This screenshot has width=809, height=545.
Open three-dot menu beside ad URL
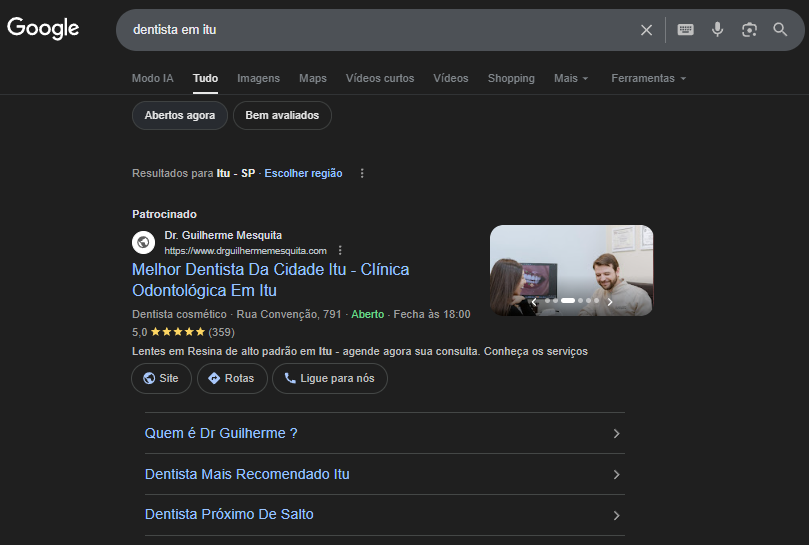point(340,250)
